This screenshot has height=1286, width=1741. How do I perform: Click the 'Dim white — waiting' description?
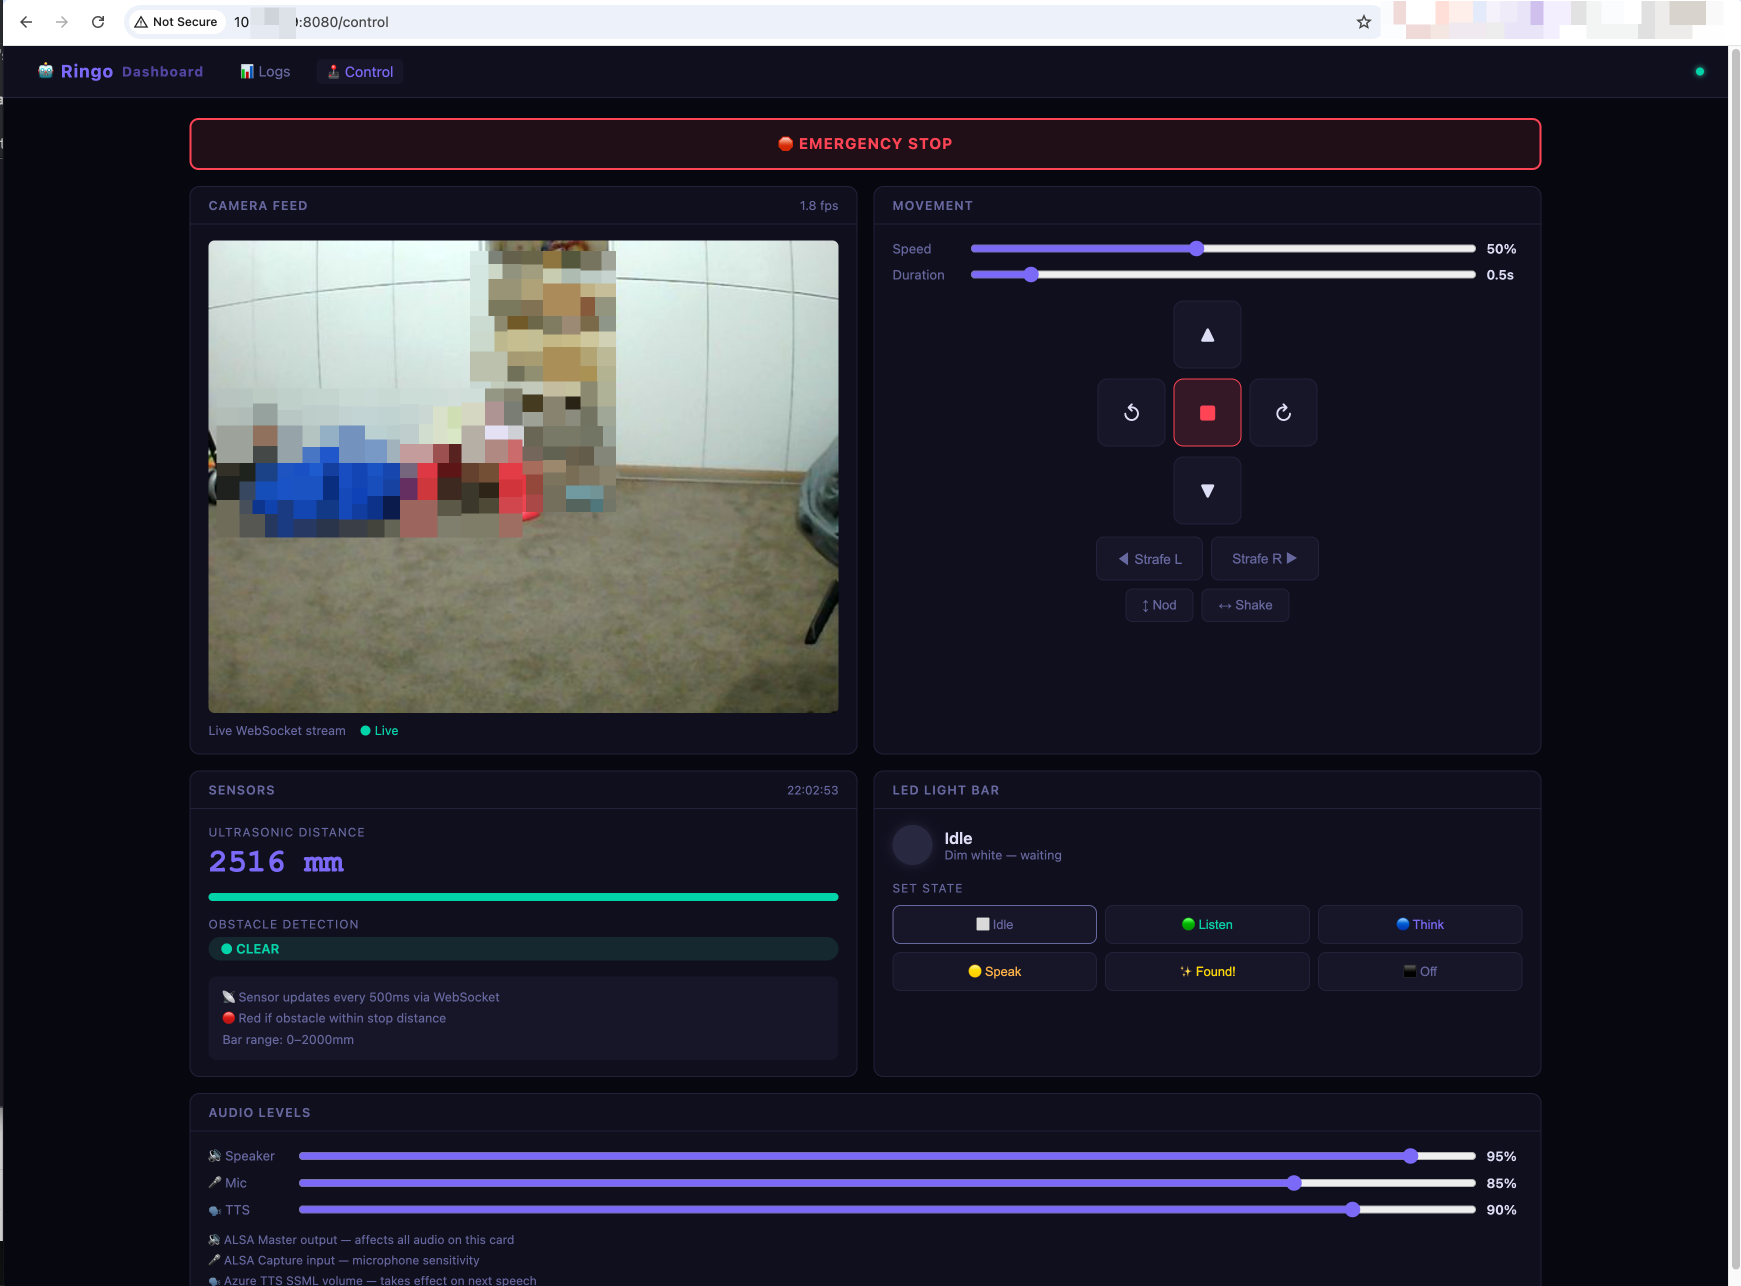coord(1003,855)
